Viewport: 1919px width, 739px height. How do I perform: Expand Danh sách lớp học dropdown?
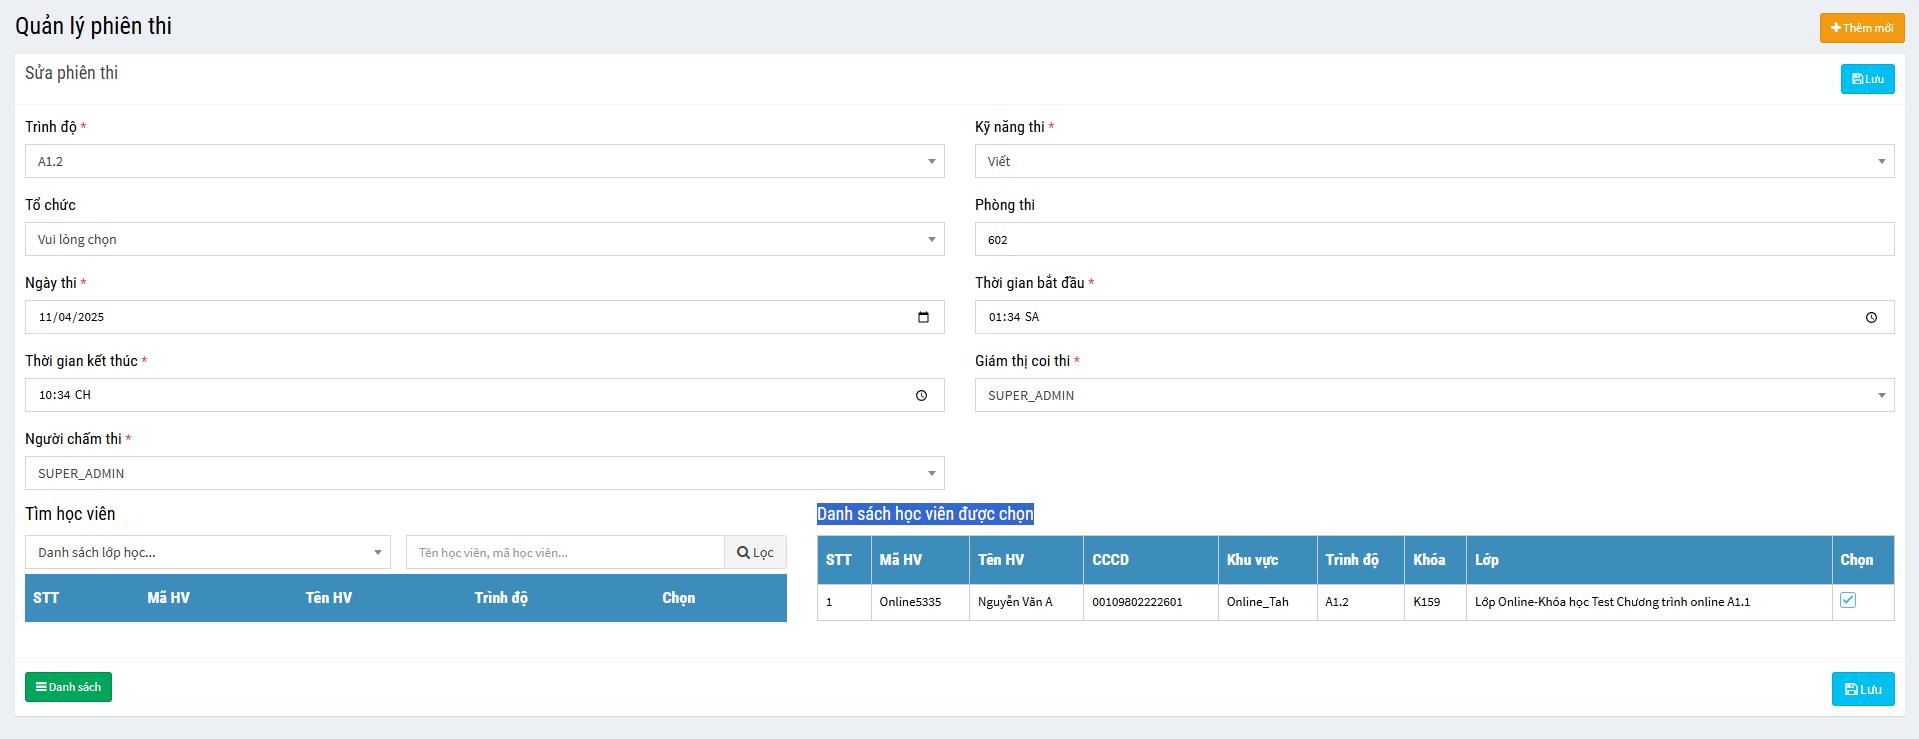[x=207, y=552]
